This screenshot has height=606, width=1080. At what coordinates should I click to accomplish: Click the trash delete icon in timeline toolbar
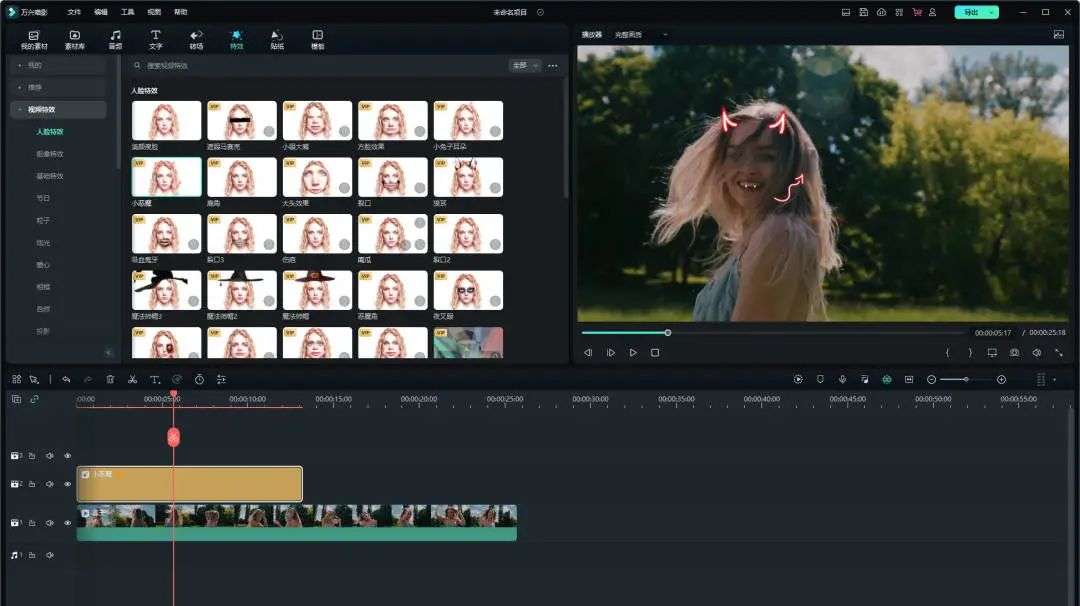[110, 380]
